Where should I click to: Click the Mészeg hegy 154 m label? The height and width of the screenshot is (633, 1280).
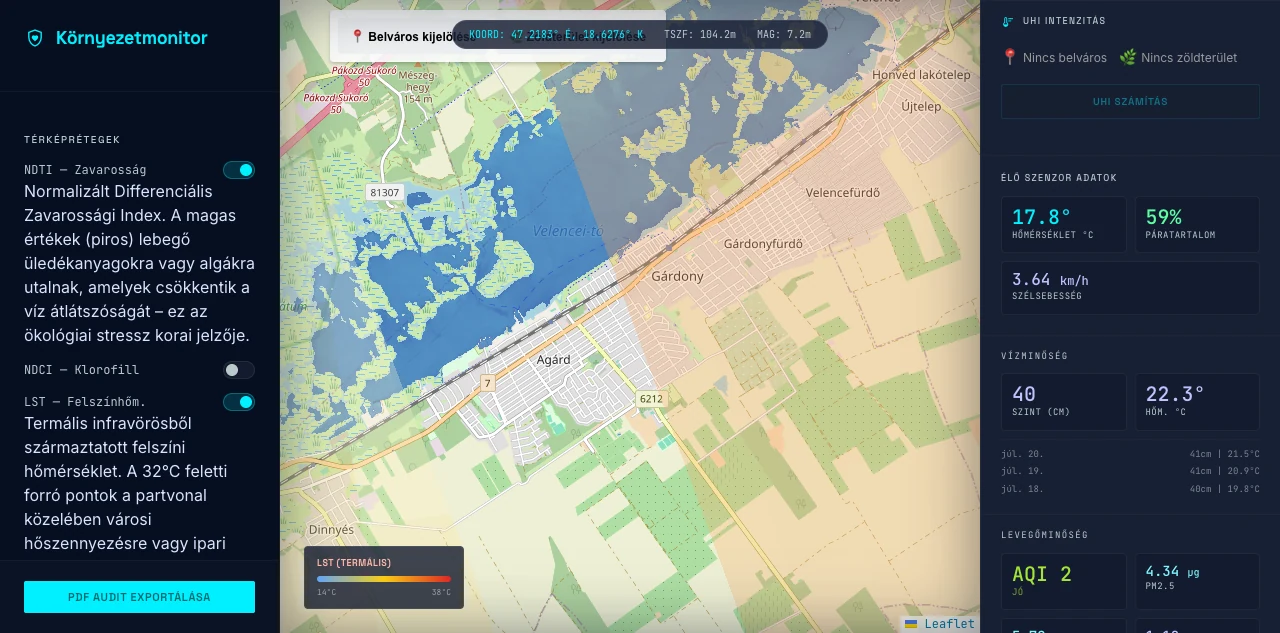coord(417,87)
